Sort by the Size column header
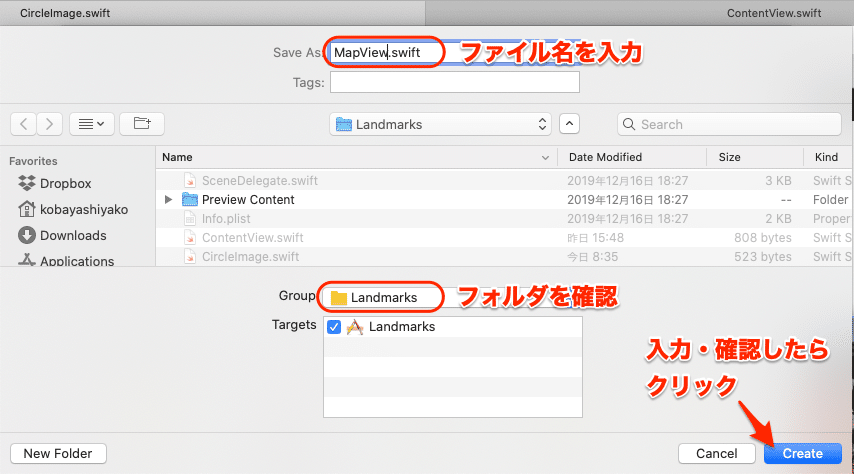This screenshot has height=474, width=854. [x=754, y=157]
